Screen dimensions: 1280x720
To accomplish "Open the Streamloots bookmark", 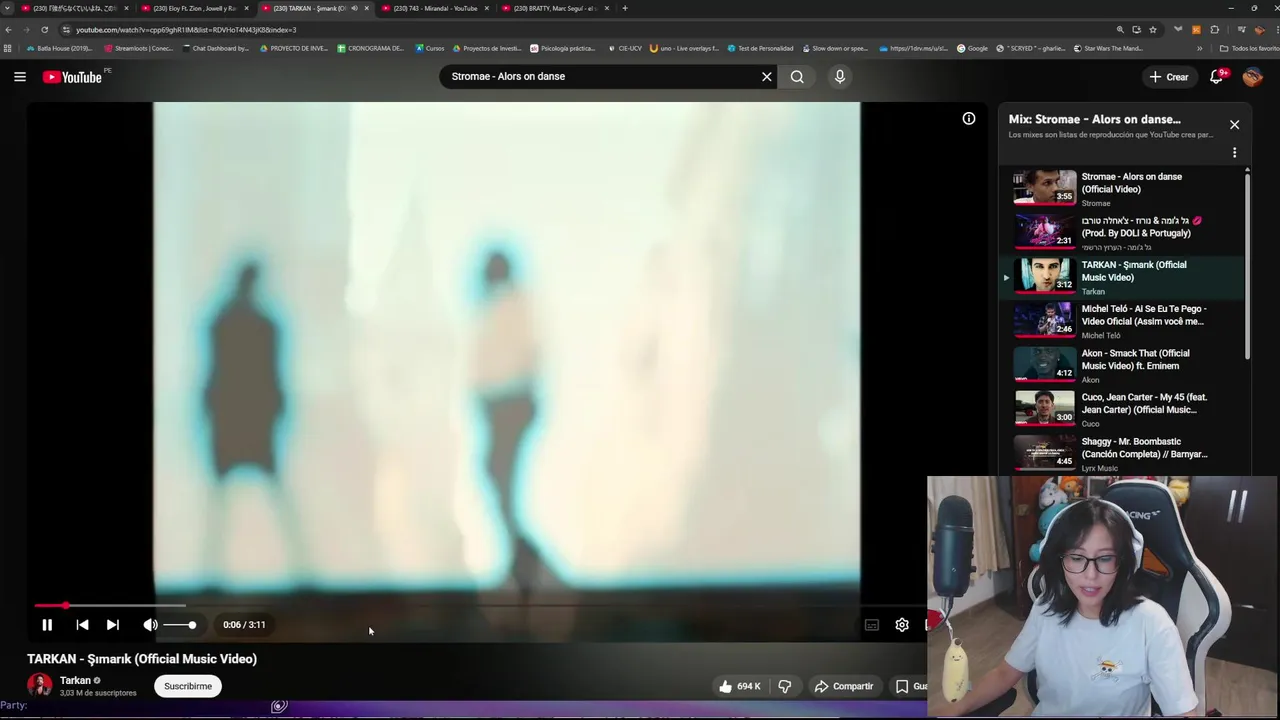I will (x=139, y=48).
